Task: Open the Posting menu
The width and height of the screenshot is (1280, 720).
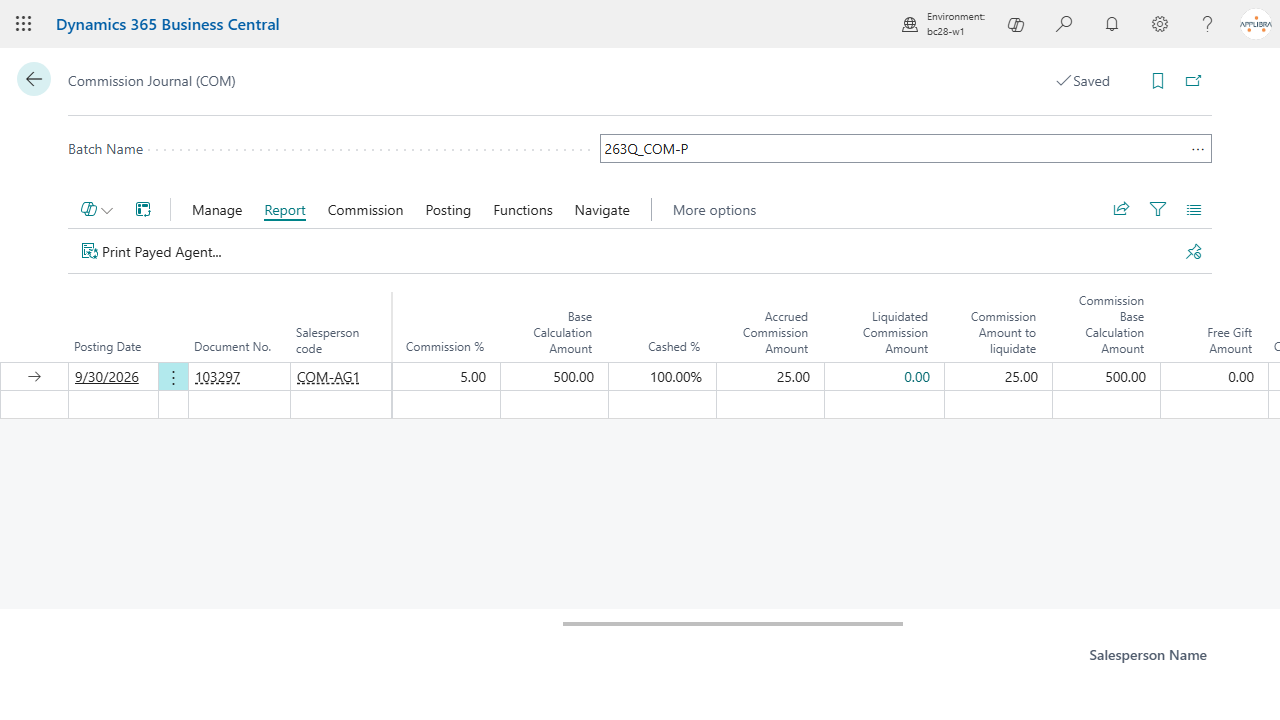Action: point(448,210)
